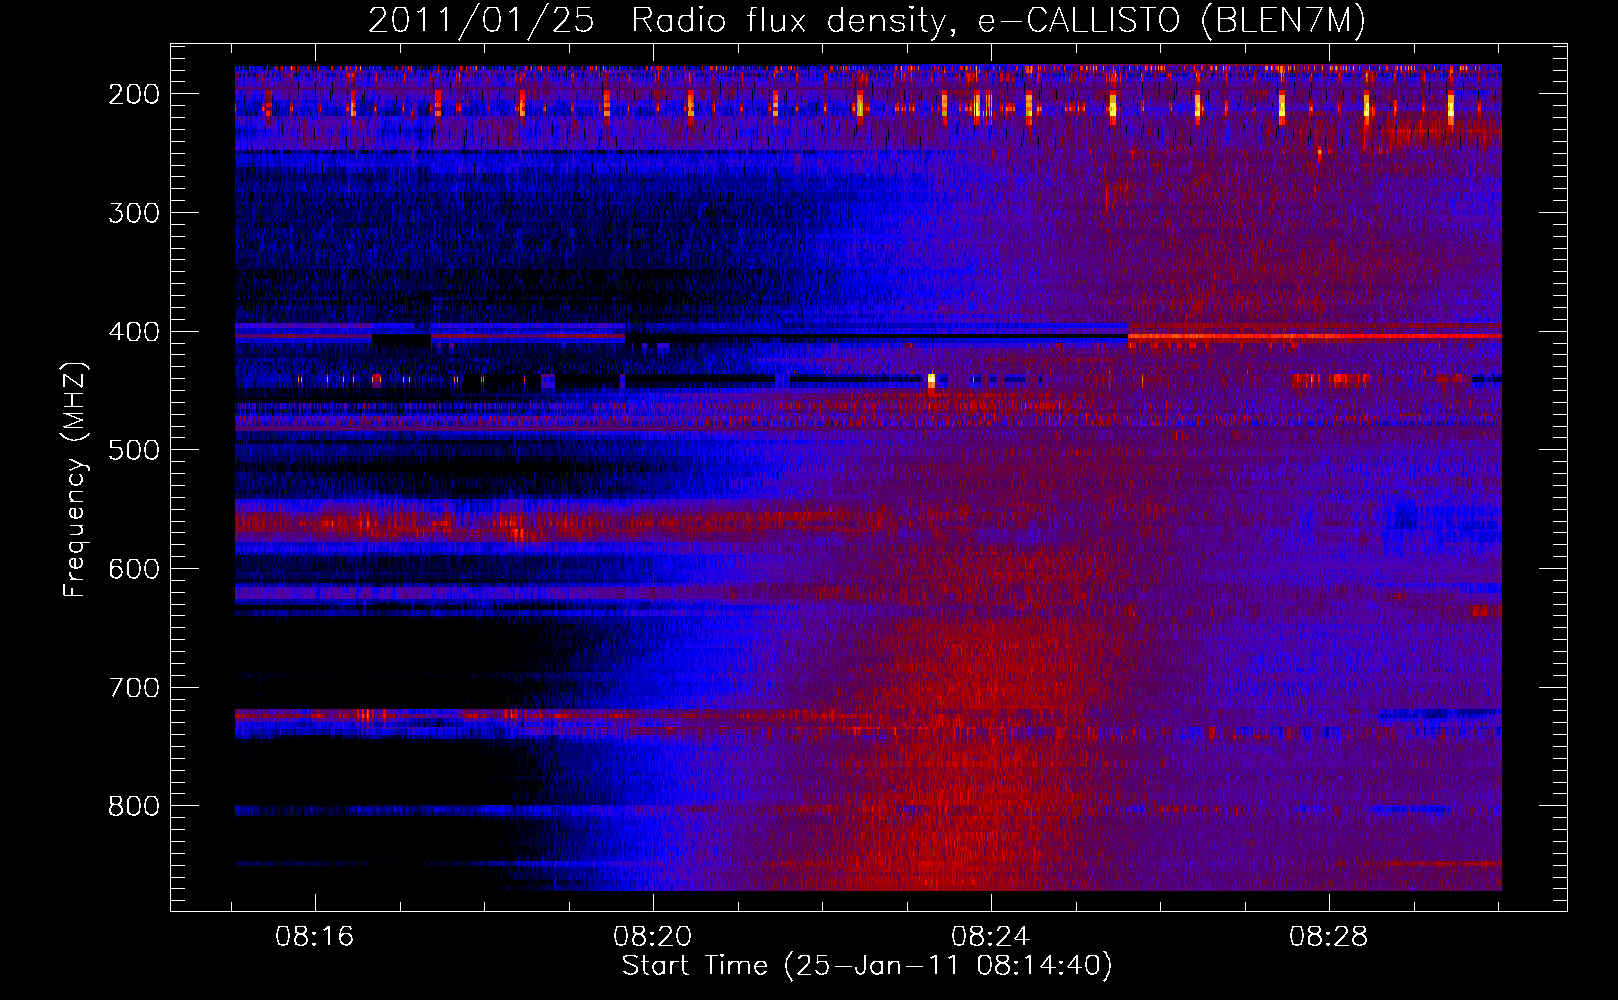This screenshot has height=1000, width=1618.
Task: Click the 08:20 time tick label
Action: click(x=653, y=937)
